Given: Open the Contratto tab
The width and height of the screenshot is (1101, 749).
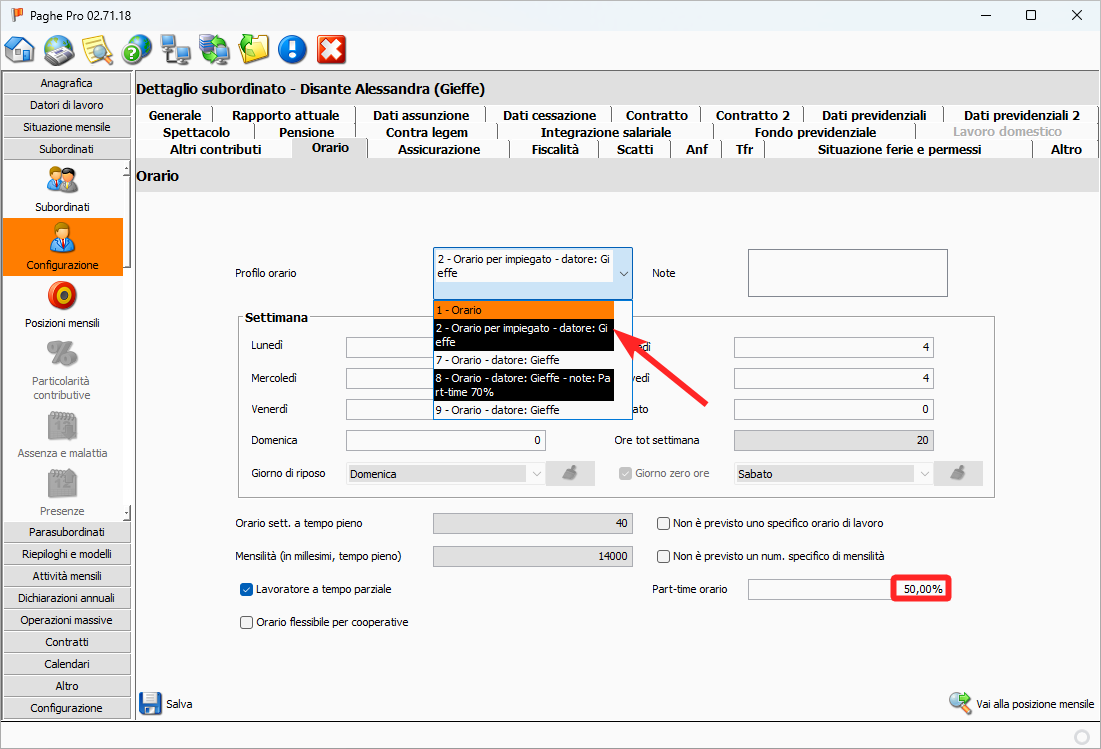Looking at the screenshot, I should pyautogui.click(x=656, y=115).
